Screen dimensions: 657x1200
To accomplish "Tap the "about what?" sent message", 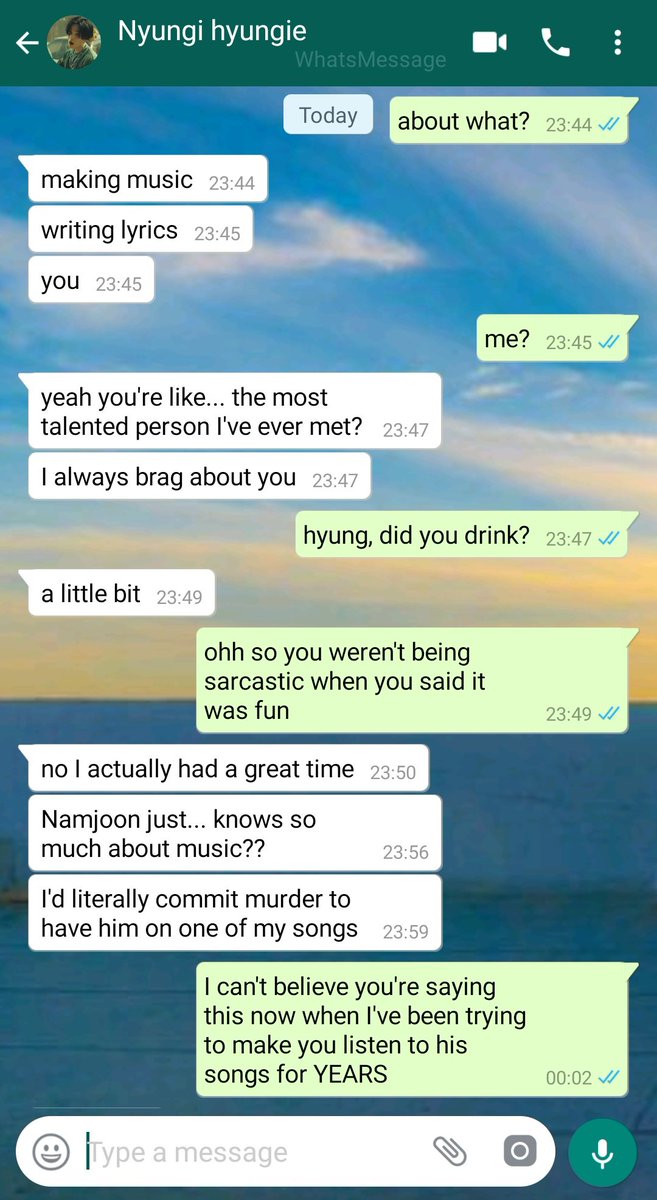I will [x=508, y=121].
